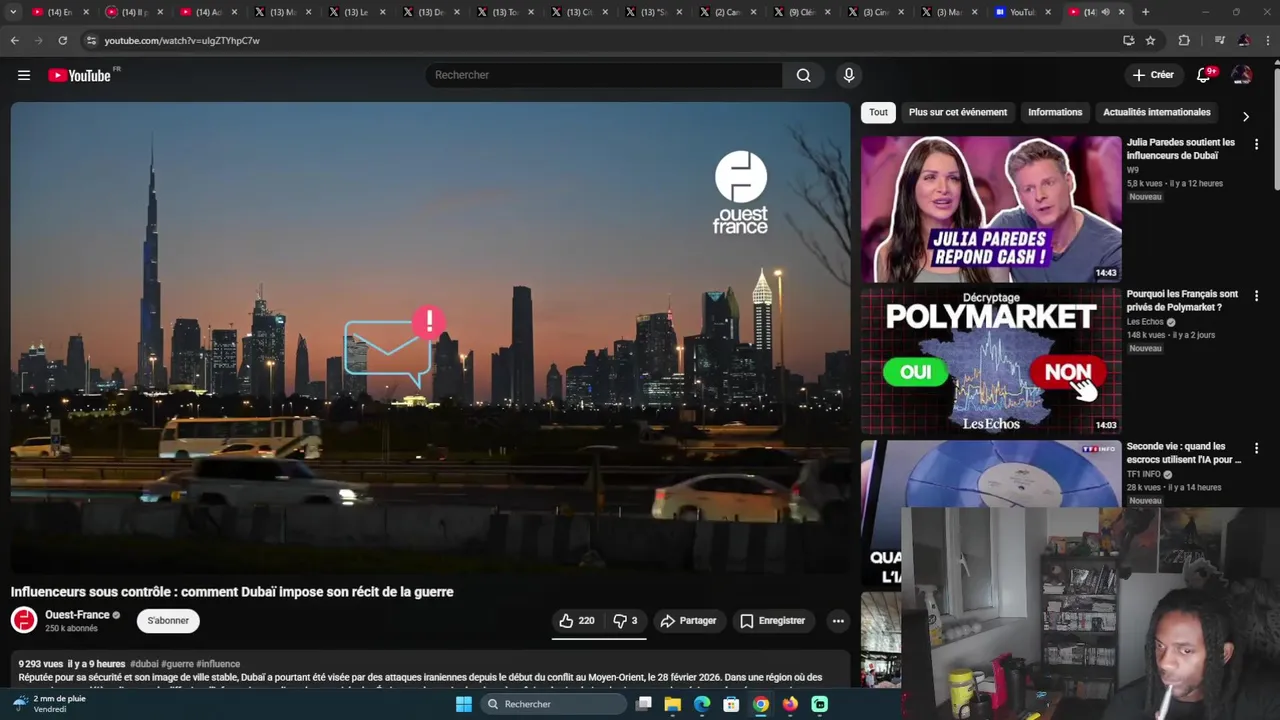The image size is (1280, 720).
Task: Open the YouTube hamburger guide menu
Action: [24, 75]
